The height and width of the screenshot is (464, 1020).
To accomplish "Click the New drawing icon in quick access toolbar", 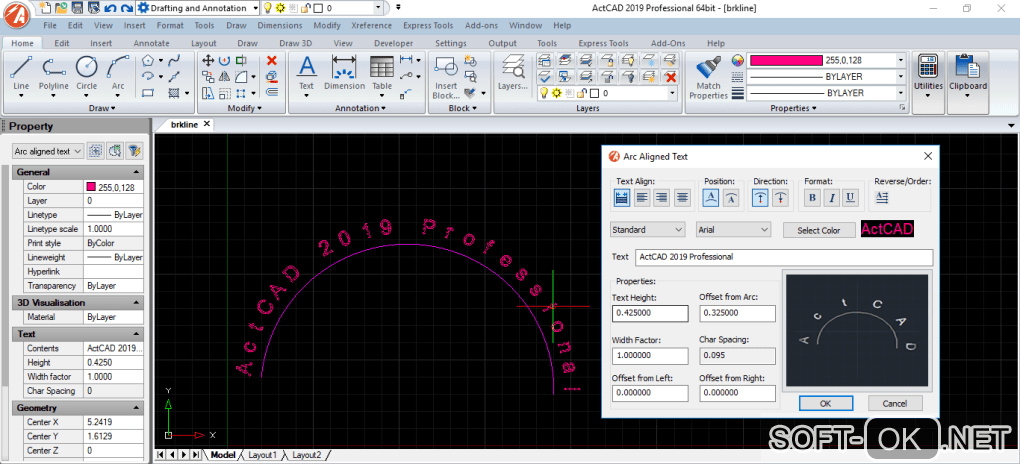I will point(46,8).
